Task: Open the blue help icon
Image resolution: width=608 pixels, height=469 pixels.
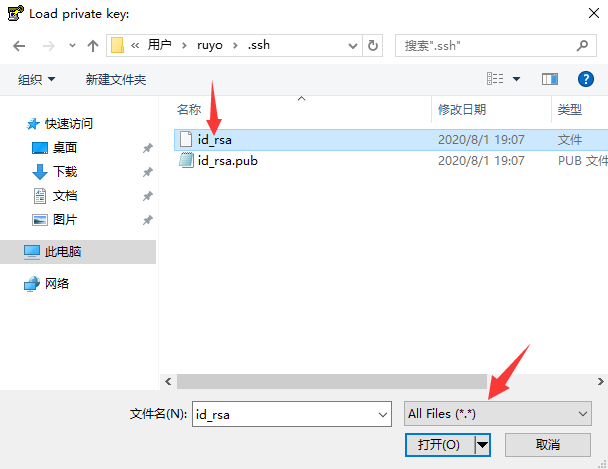Action: point(586,79)
